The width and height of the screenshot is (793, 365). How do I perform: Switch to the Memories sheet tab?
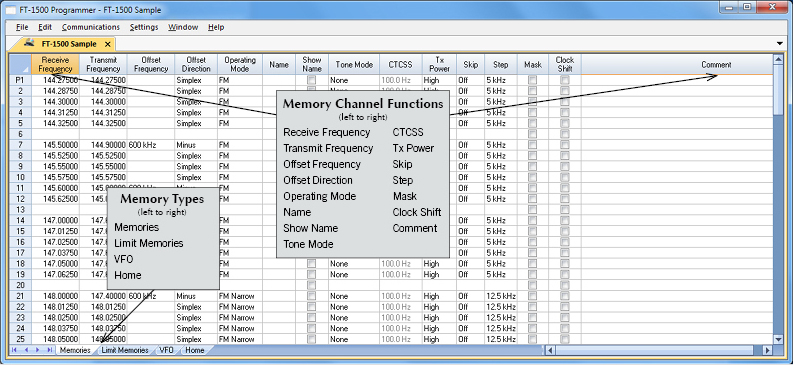(x=75, y=350)
